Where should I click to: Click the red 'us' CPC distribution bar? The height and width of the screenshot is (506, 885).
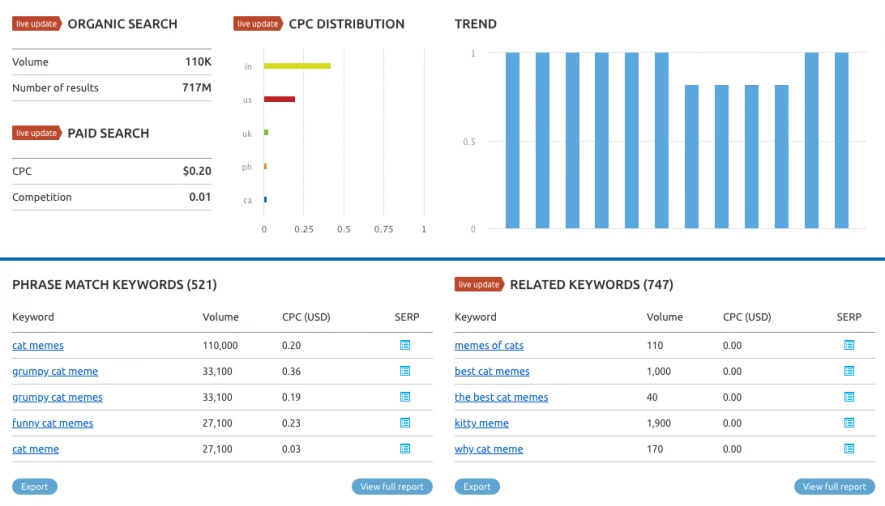[x=279, y=99]
